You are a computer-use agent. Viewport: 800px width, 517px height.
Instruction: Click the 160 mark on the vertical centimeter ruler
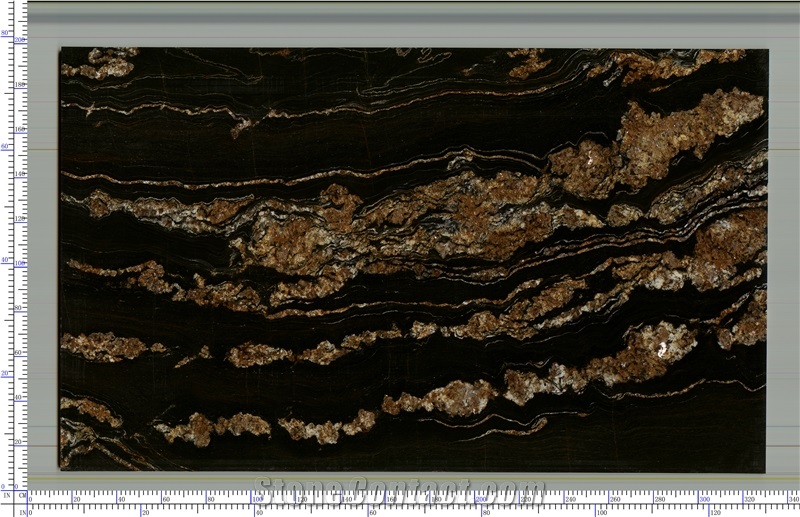[x=20, y=129]
